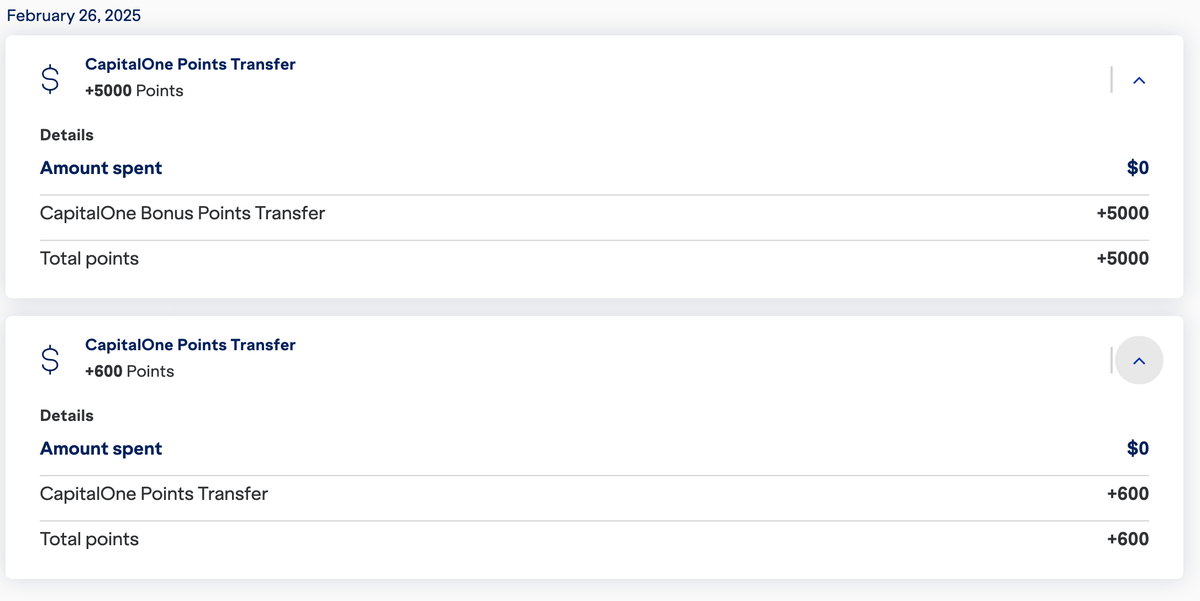Click dollar icon of +5000 points transfer
Image resolution: width=1200 pixels, height=601 pixels.
[50, 79]
